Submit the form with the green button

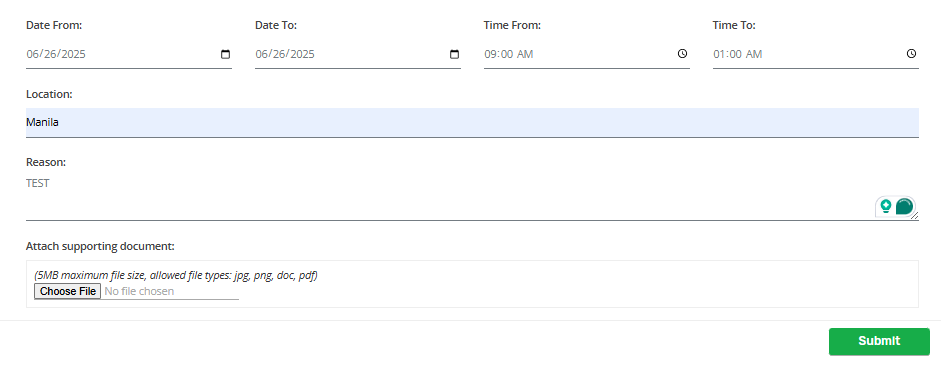point(879,341)
